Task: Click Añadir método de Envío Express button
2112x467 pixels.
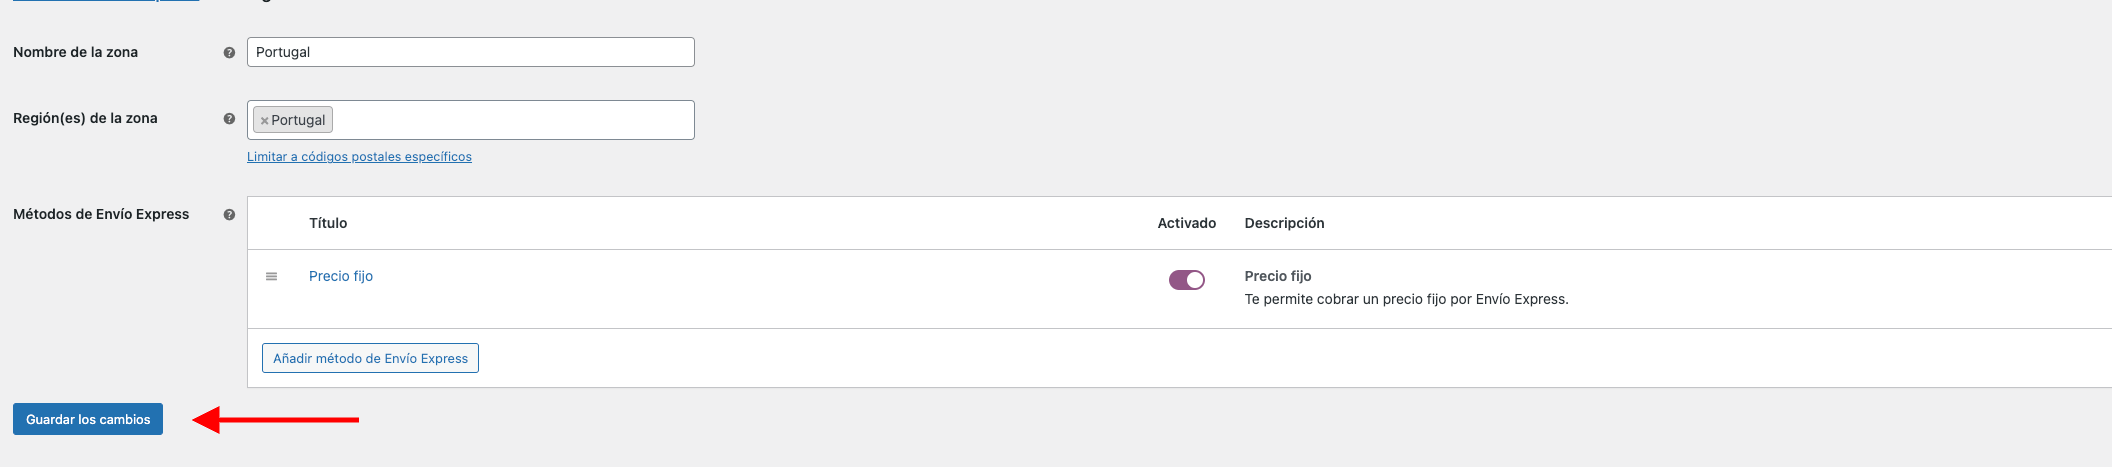Action: click(x=370, y=358)
